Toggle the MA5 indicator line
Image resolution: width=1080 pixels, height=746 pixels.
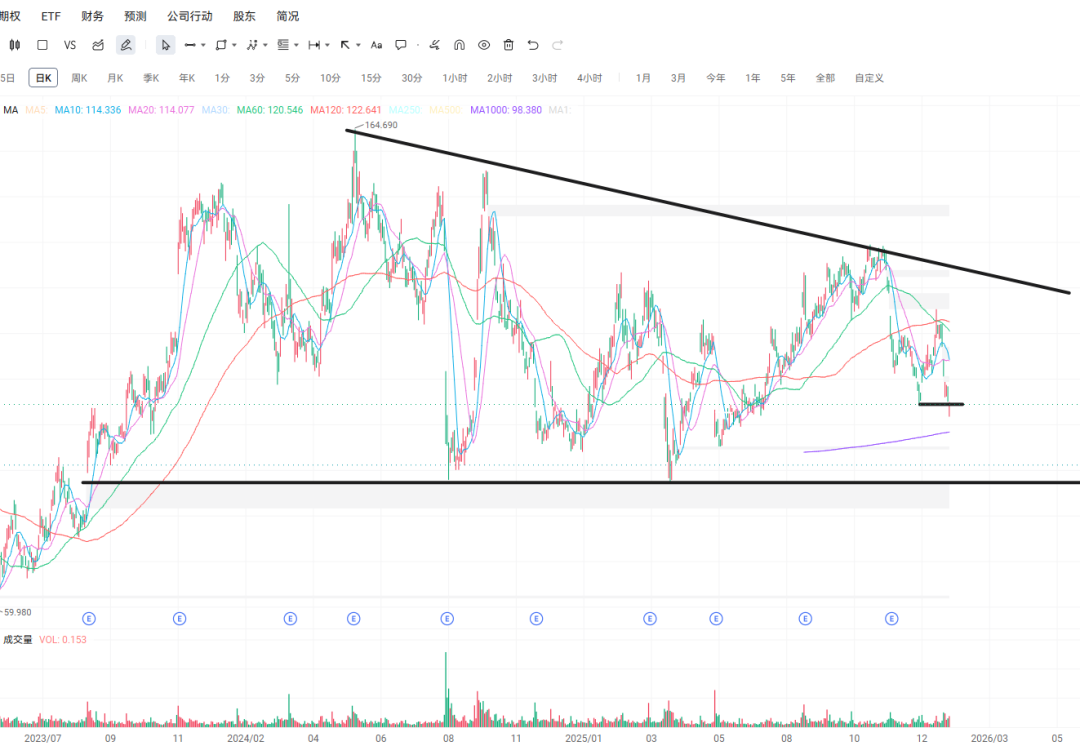click(x=37, y=110)
